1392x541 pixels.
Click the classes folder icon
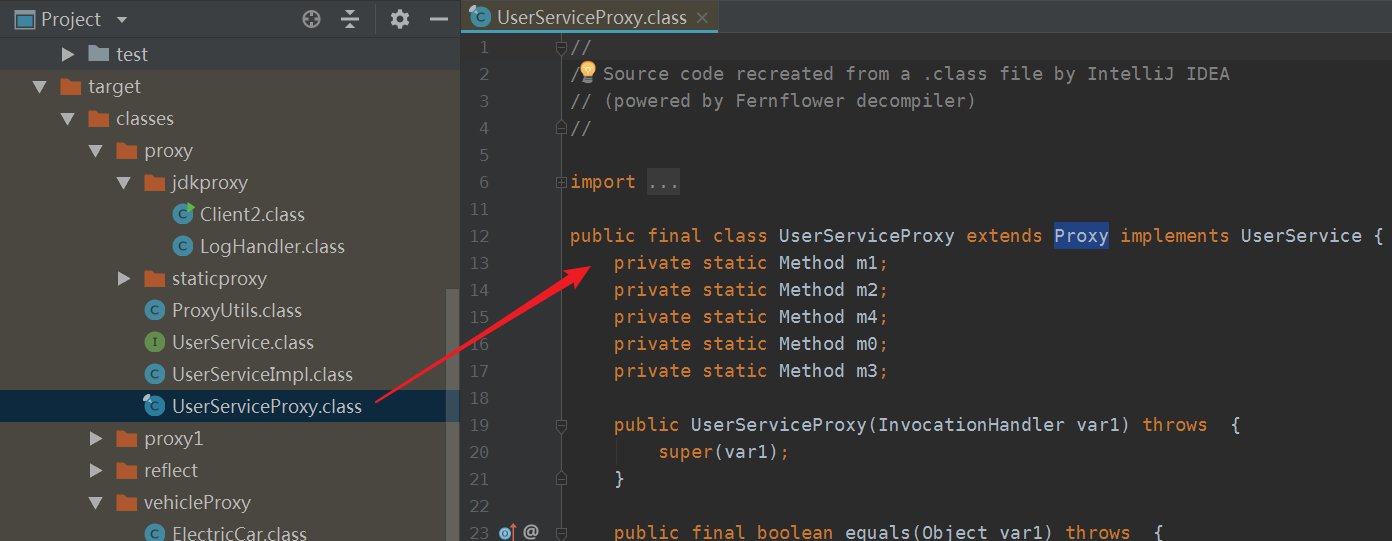pos(98,119)
